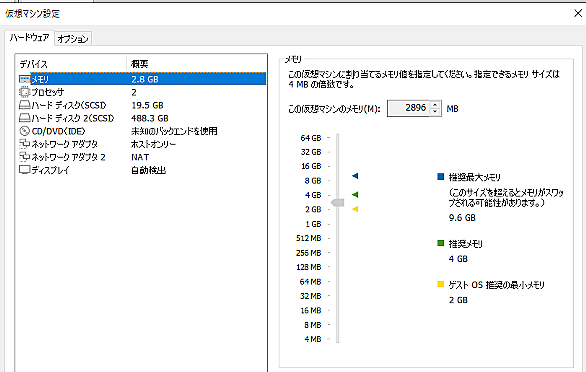Select the ハード ディスク(SCSI) row label
The height and width of the screenshot is (372, 586).
tap(69, 105)
